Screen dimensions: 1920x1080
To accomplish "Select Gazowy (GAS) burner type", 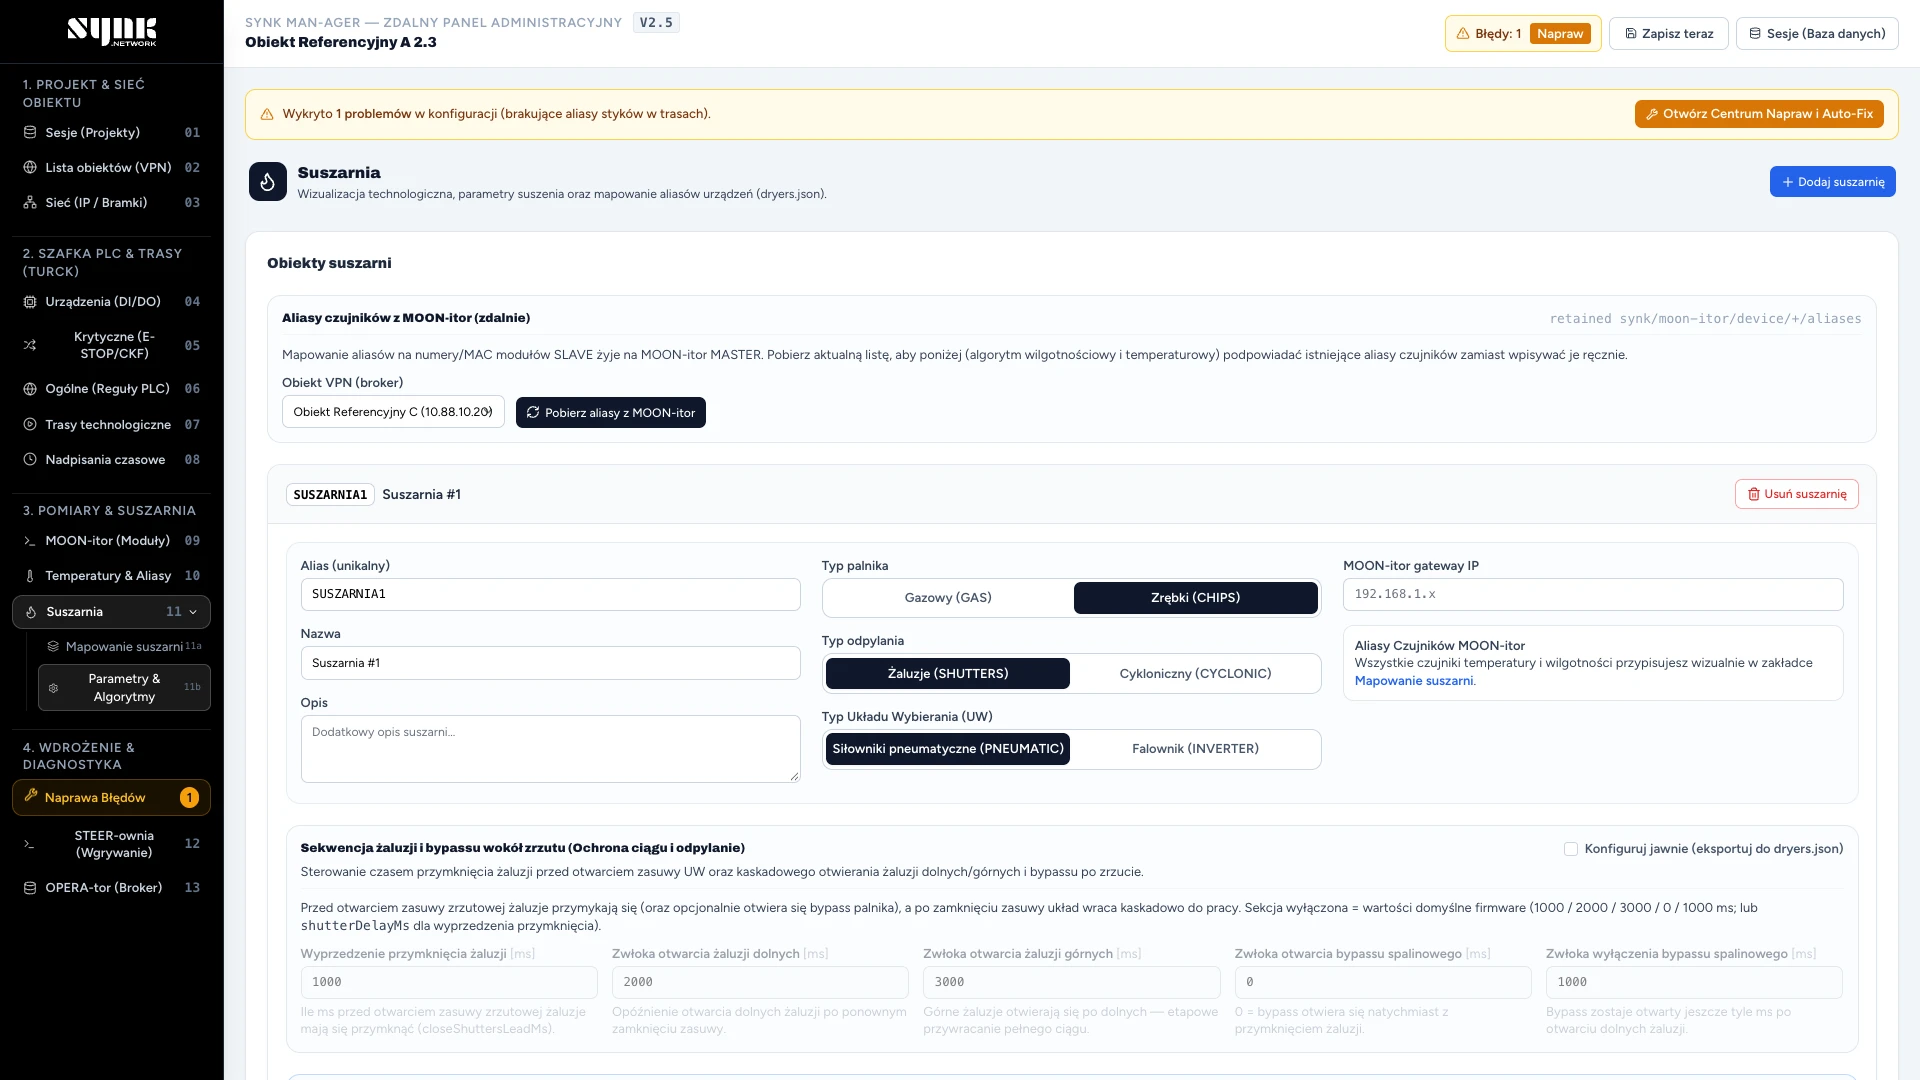I will (x=948, y=598).
